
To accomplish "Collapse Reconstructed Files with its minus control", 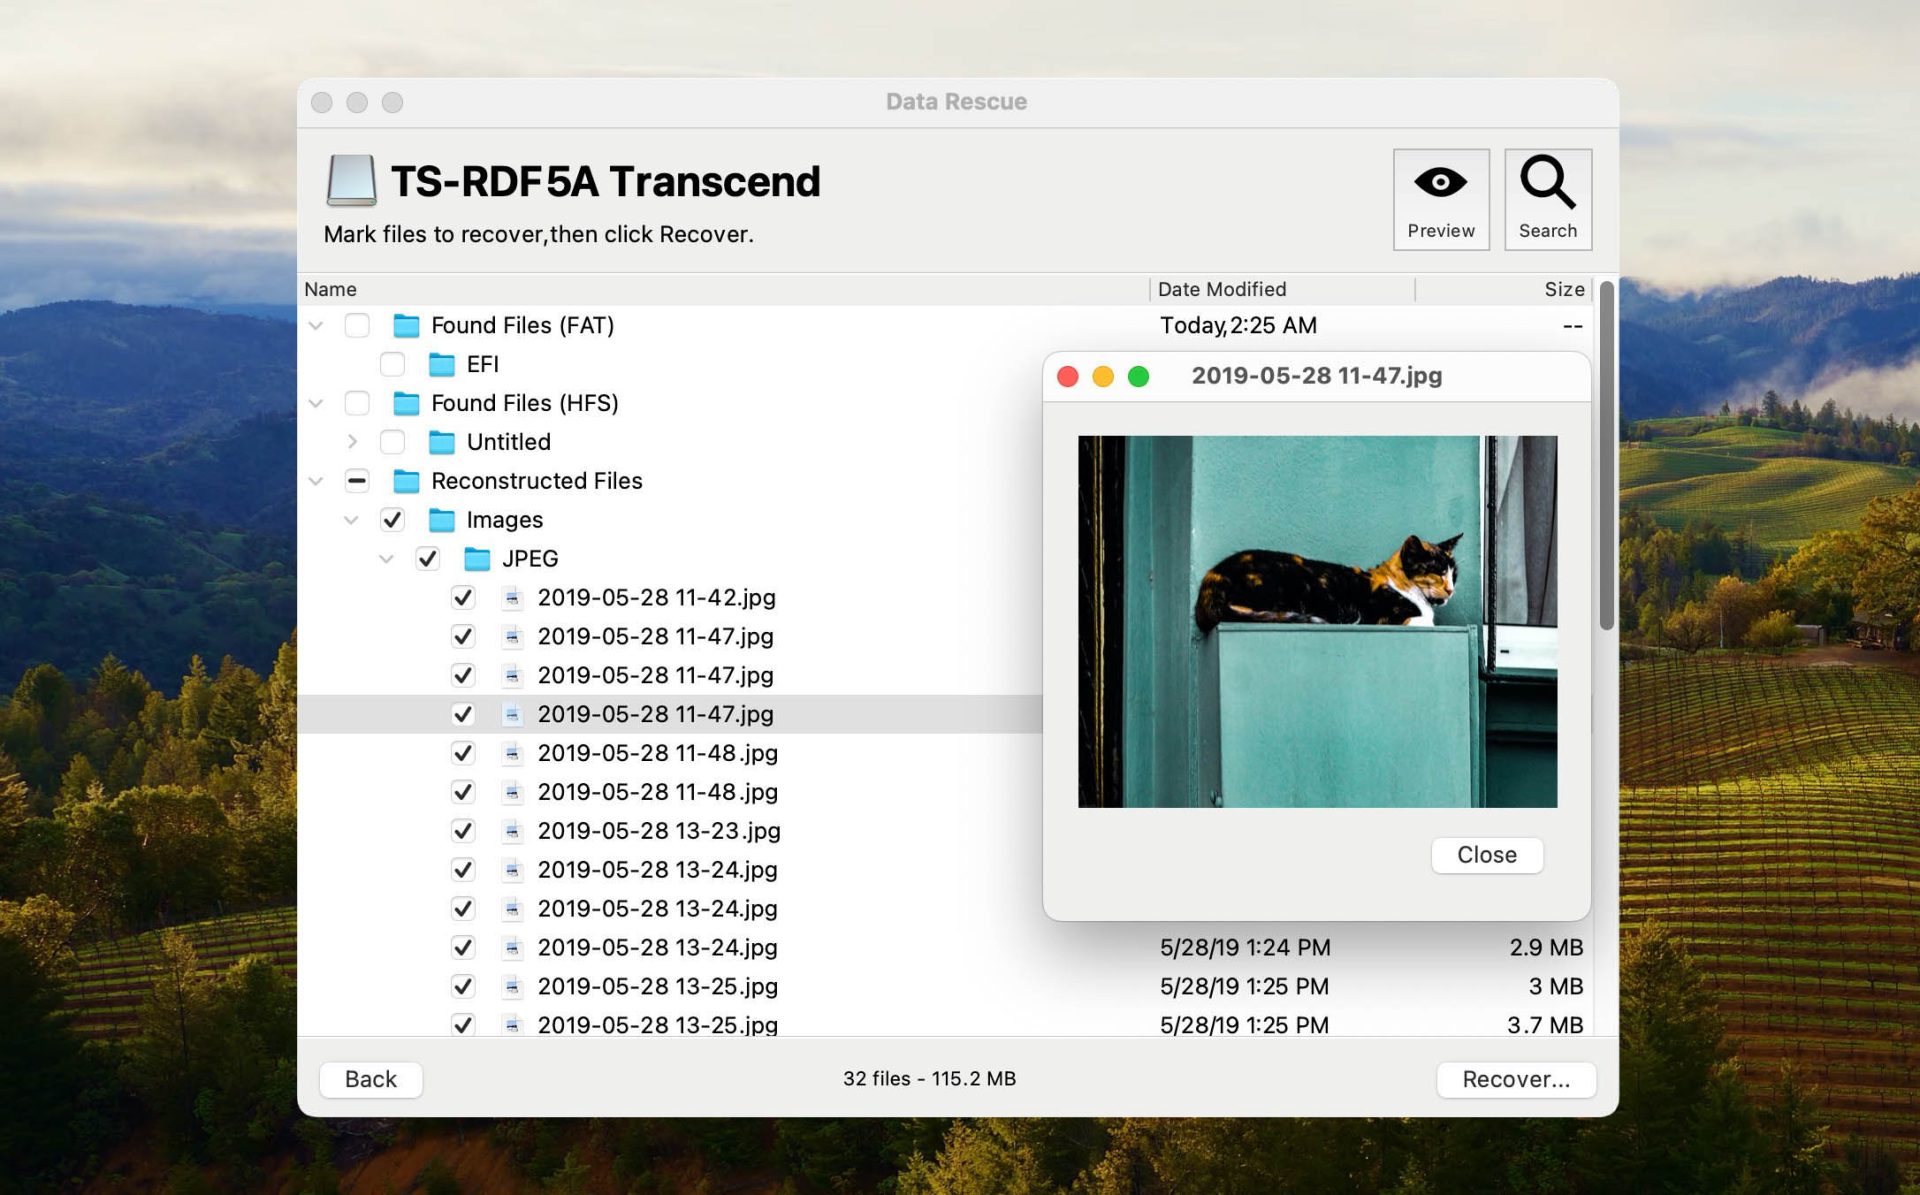I will (356, 481).
